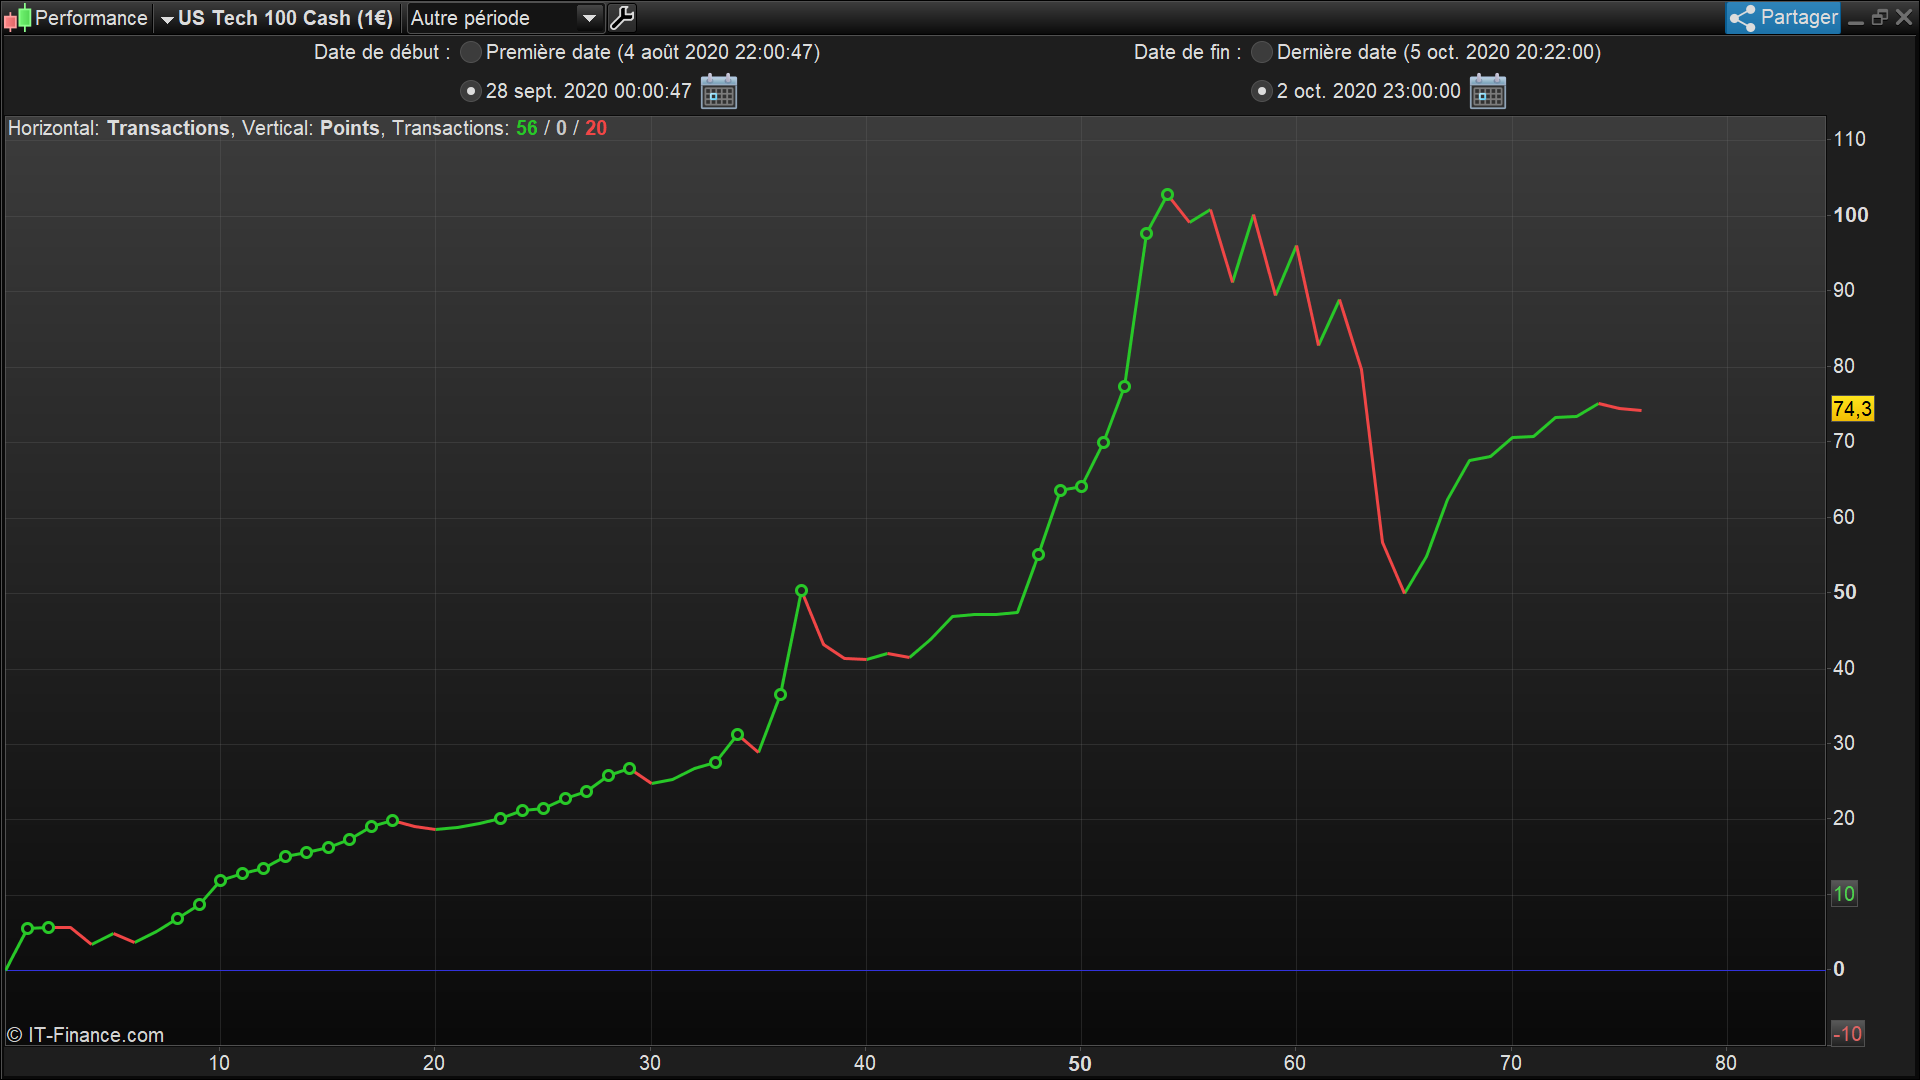Click the Transactions horizontal axis label
The height and width of the screenshot is (1080, 1920).
(x=168, y=128)
